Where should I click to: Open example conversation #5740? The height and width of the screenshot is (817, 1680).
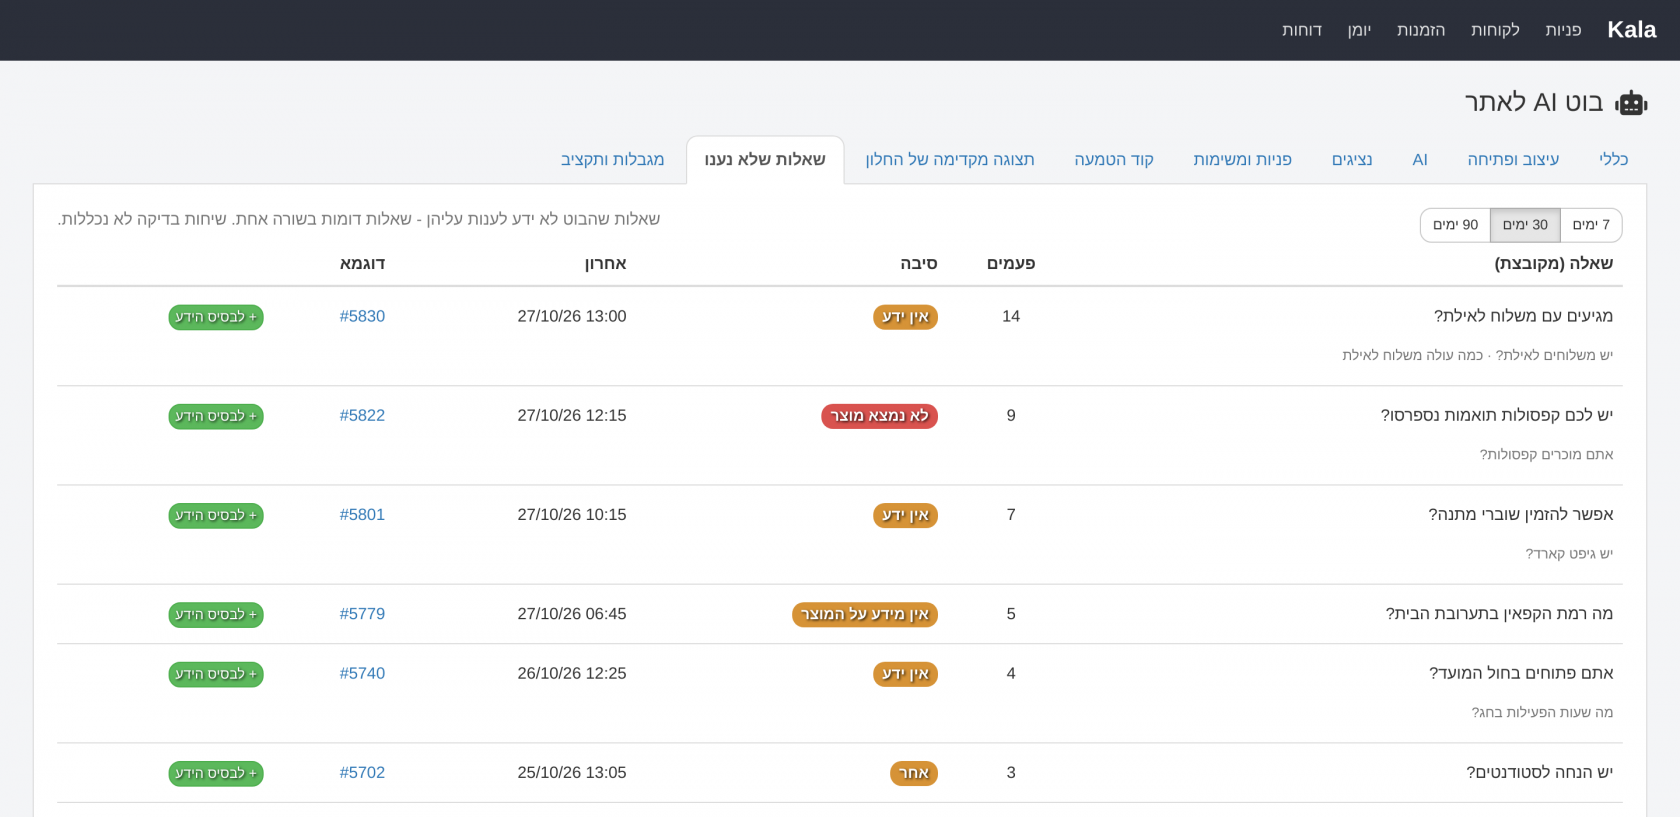362,674
